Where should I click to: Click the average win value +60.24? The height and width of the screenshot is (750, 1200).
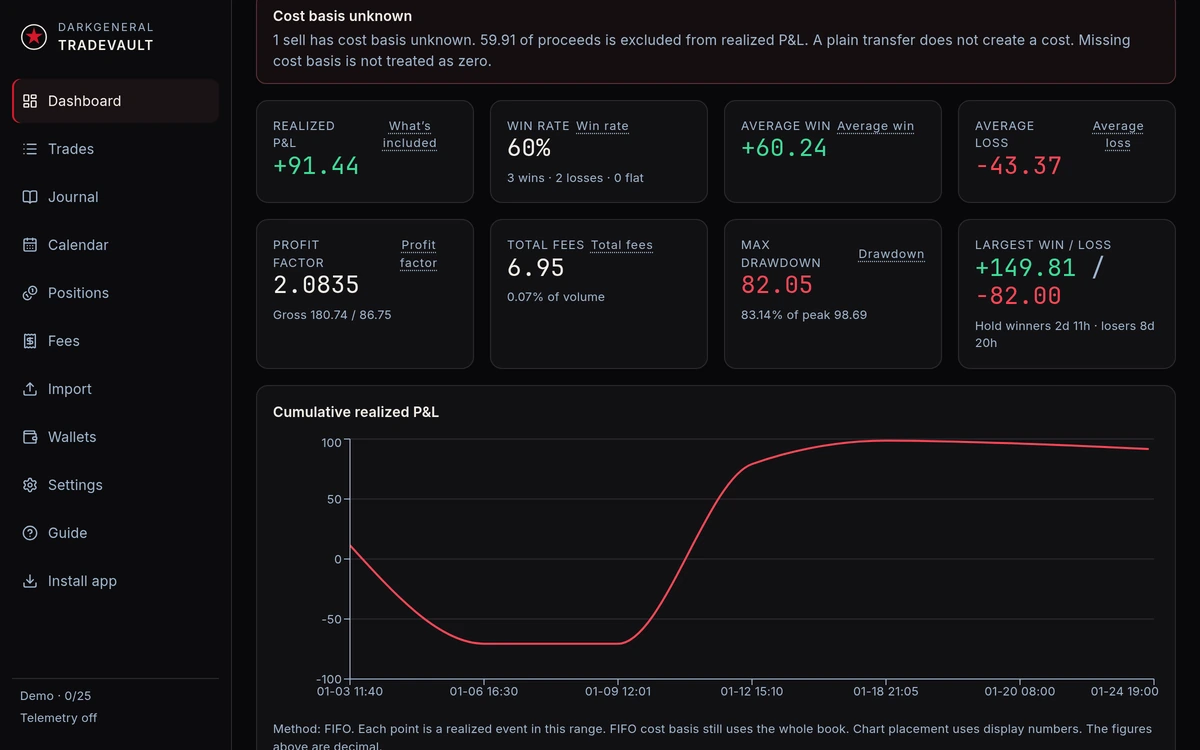click(x=784, y=148)
